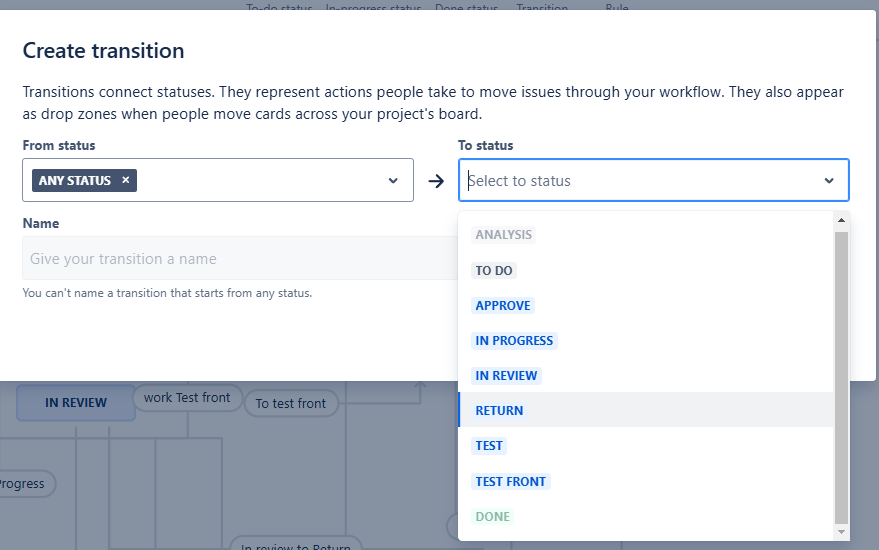Select the 'work Test front' transition label

pyautogui.click(x=187, y=398)
